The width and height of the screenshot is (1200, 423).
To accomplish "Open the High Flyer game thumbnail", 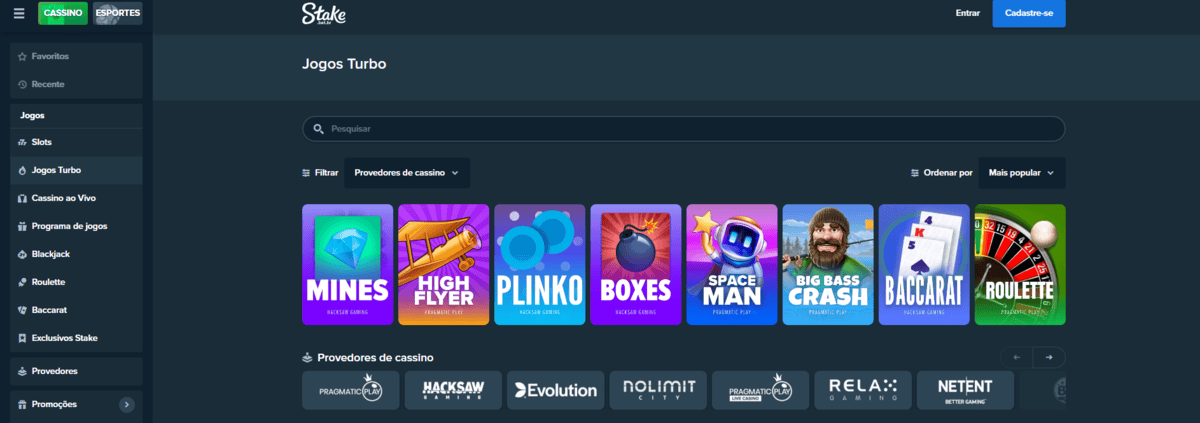I will click(444, 265).
